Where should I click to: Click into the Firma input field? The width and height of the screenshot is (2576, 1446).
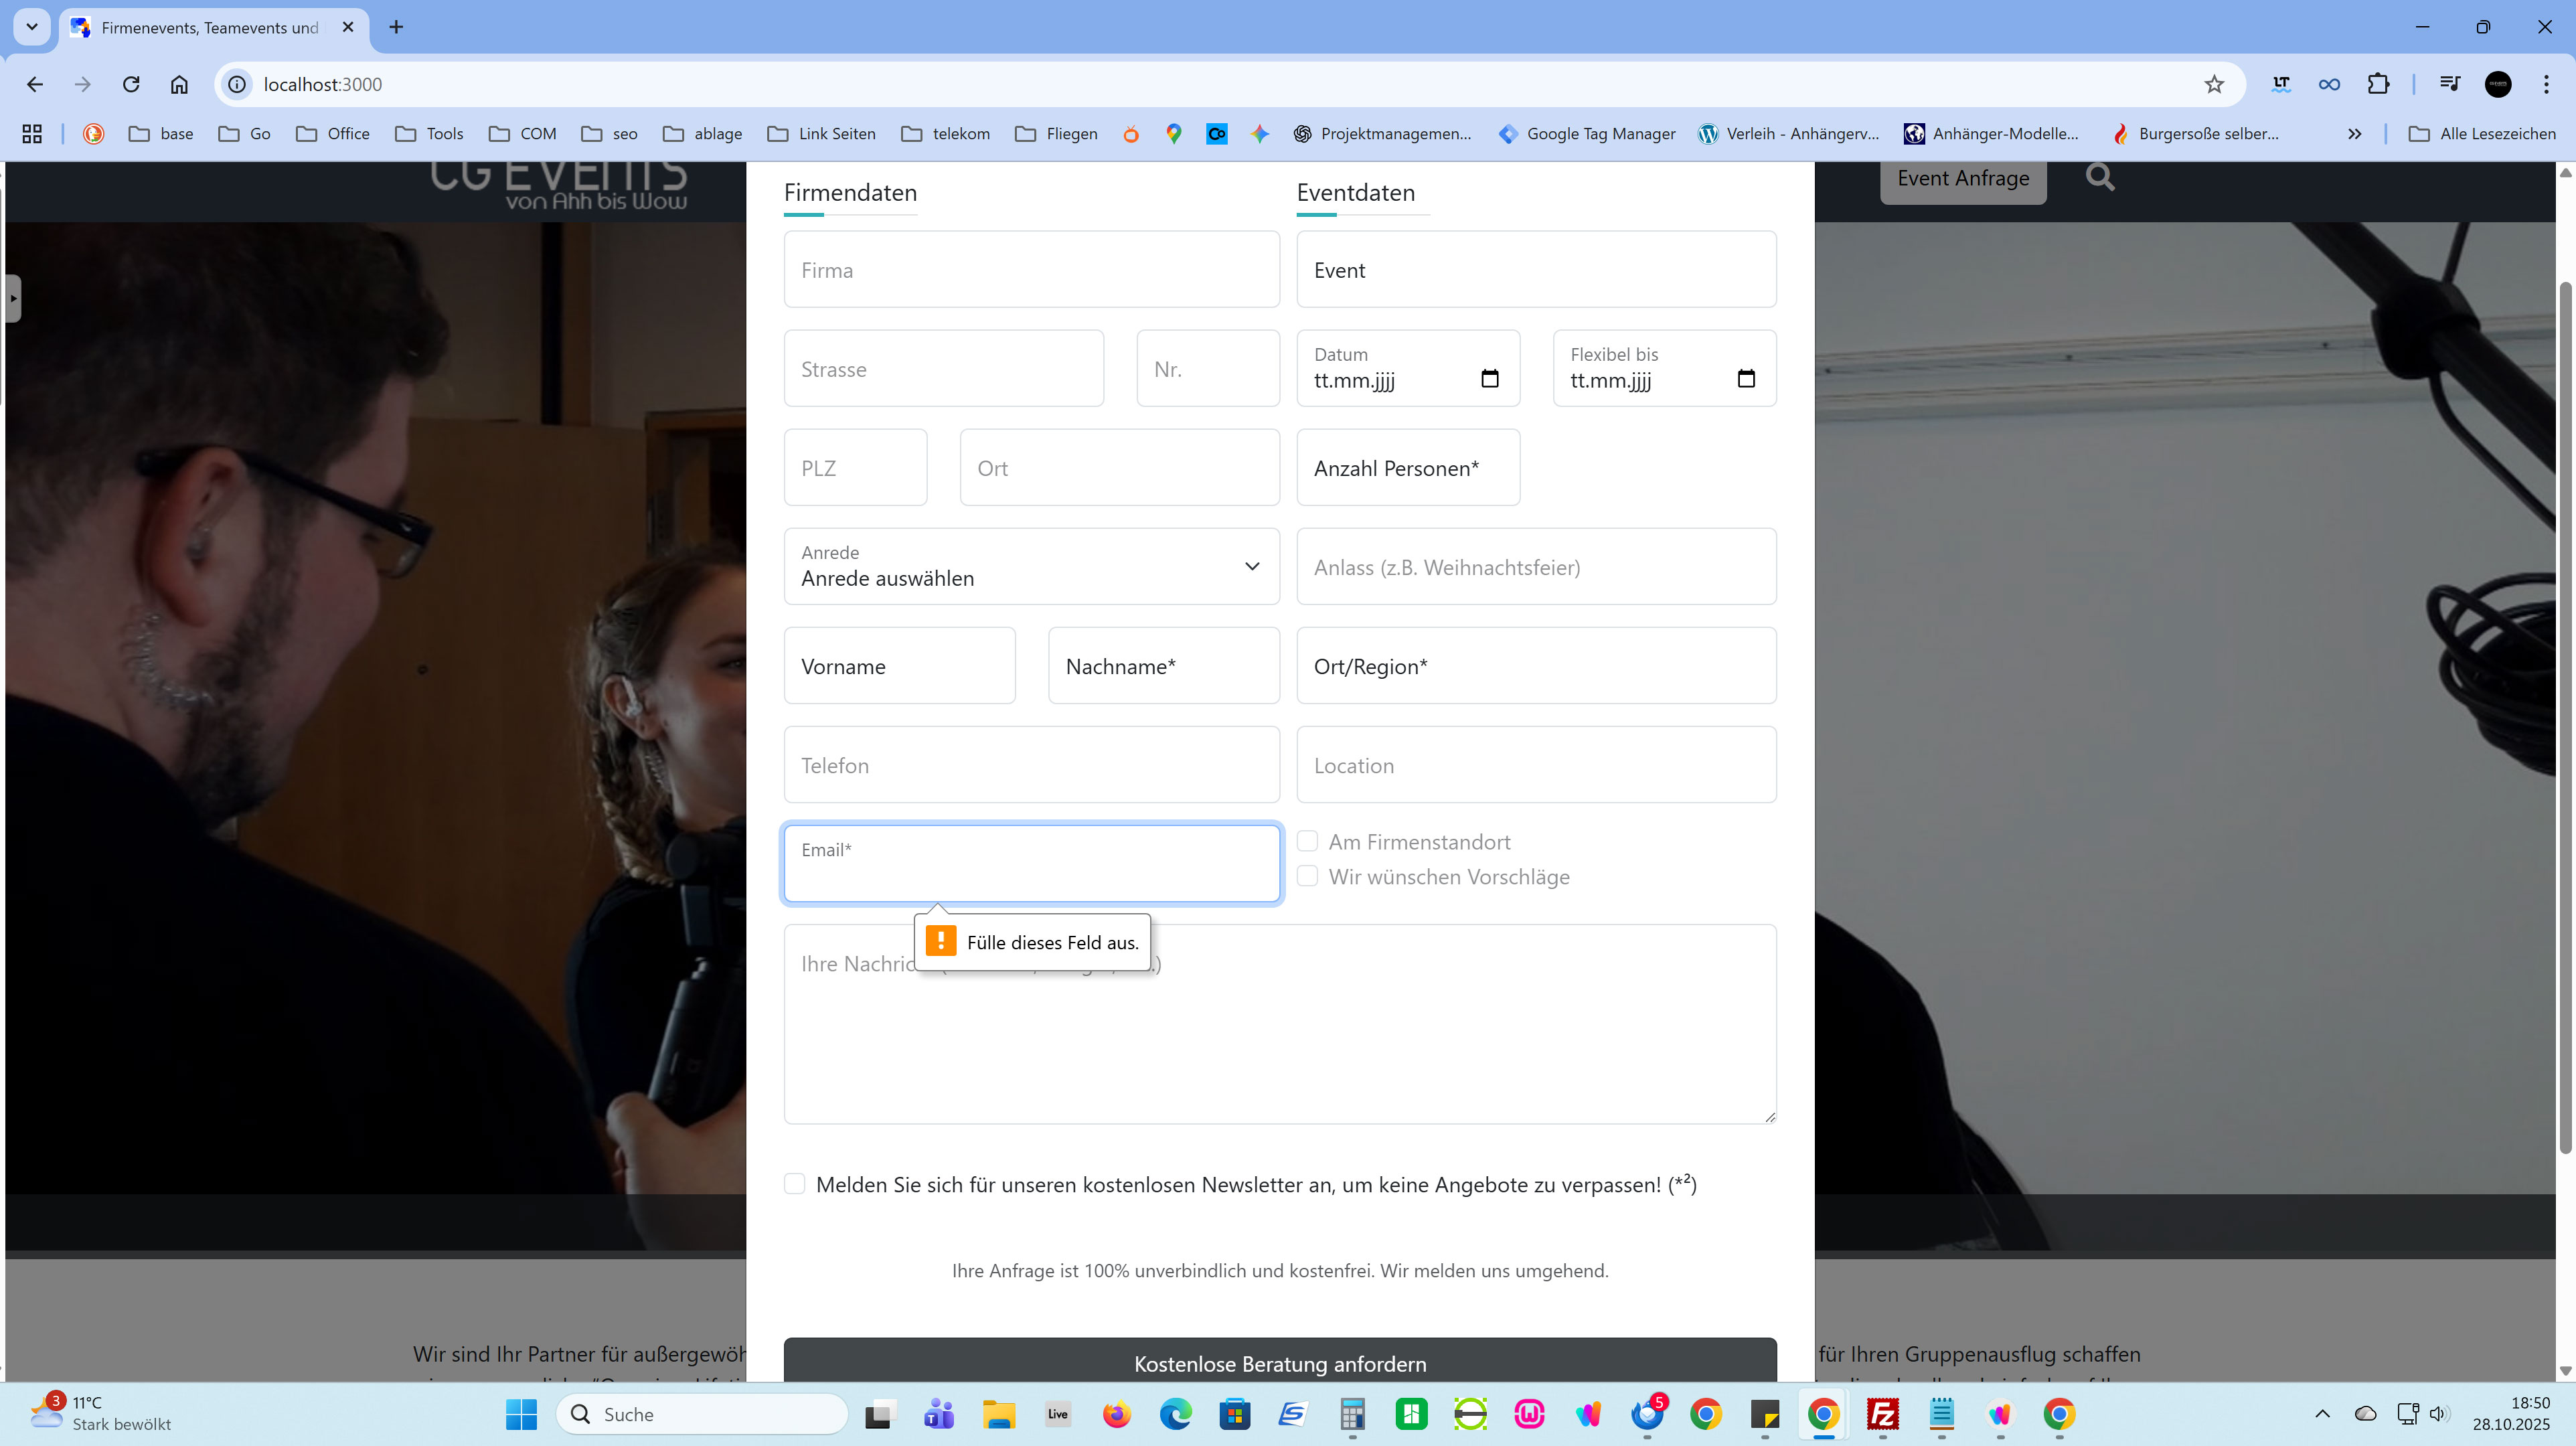pyautogui.click(x=1031, y=270)
